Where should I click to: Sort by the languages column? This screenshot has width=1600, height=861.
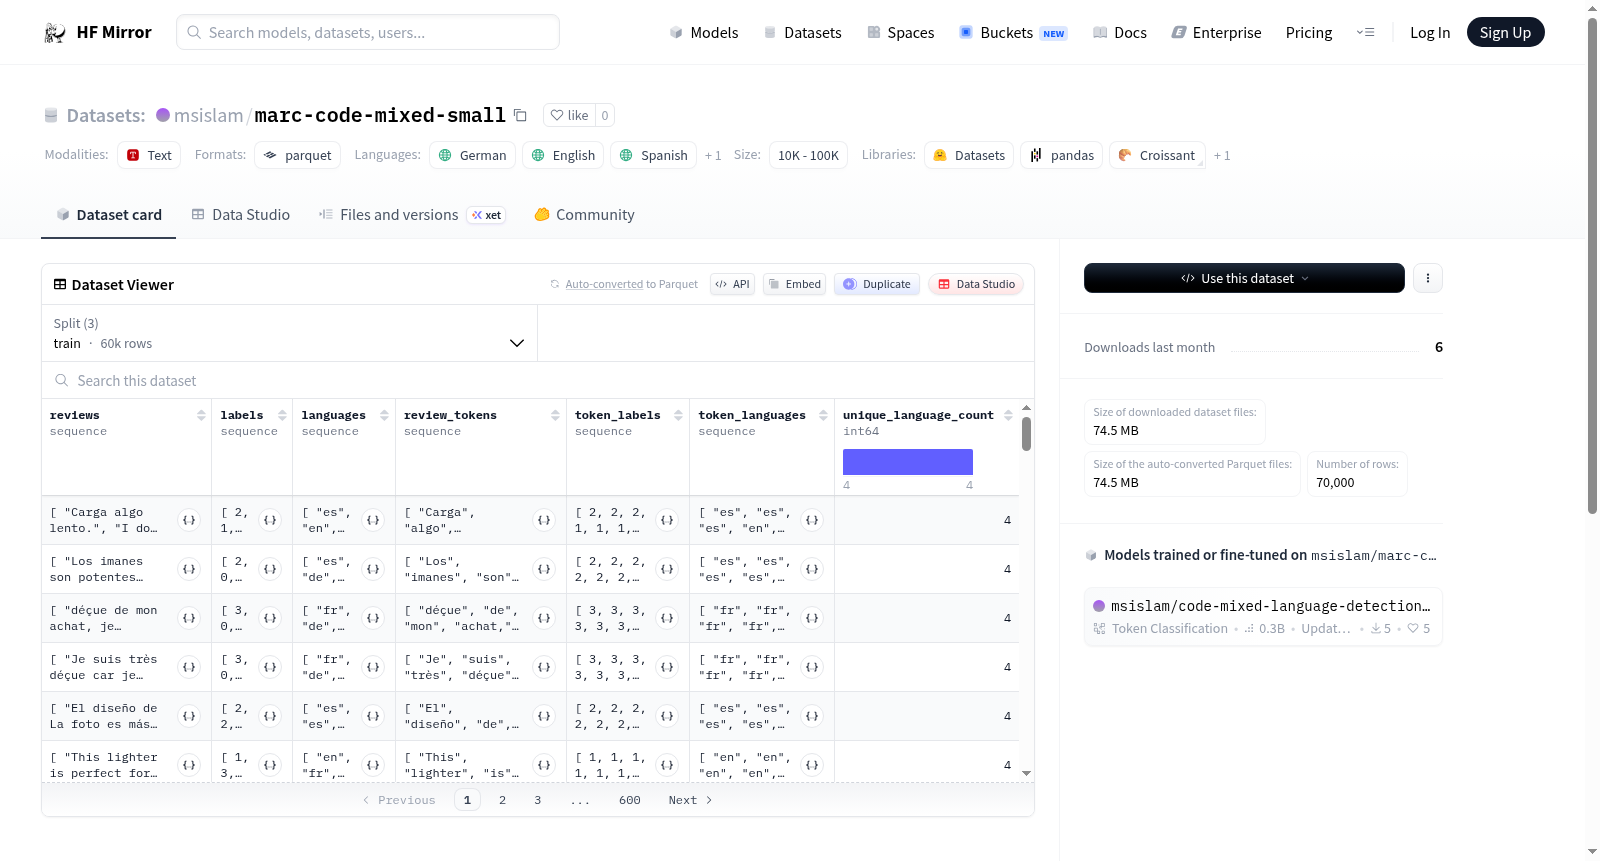click(384, 415)
